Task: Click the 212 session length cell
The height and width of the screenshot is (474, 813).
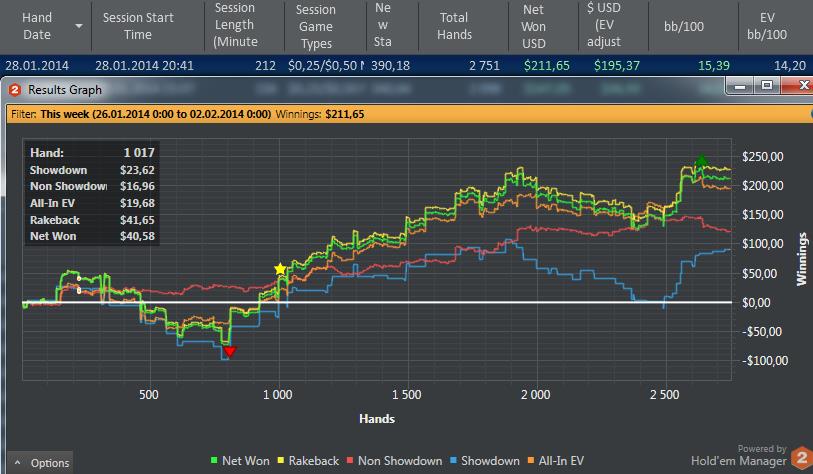Action: coord(265,66)
